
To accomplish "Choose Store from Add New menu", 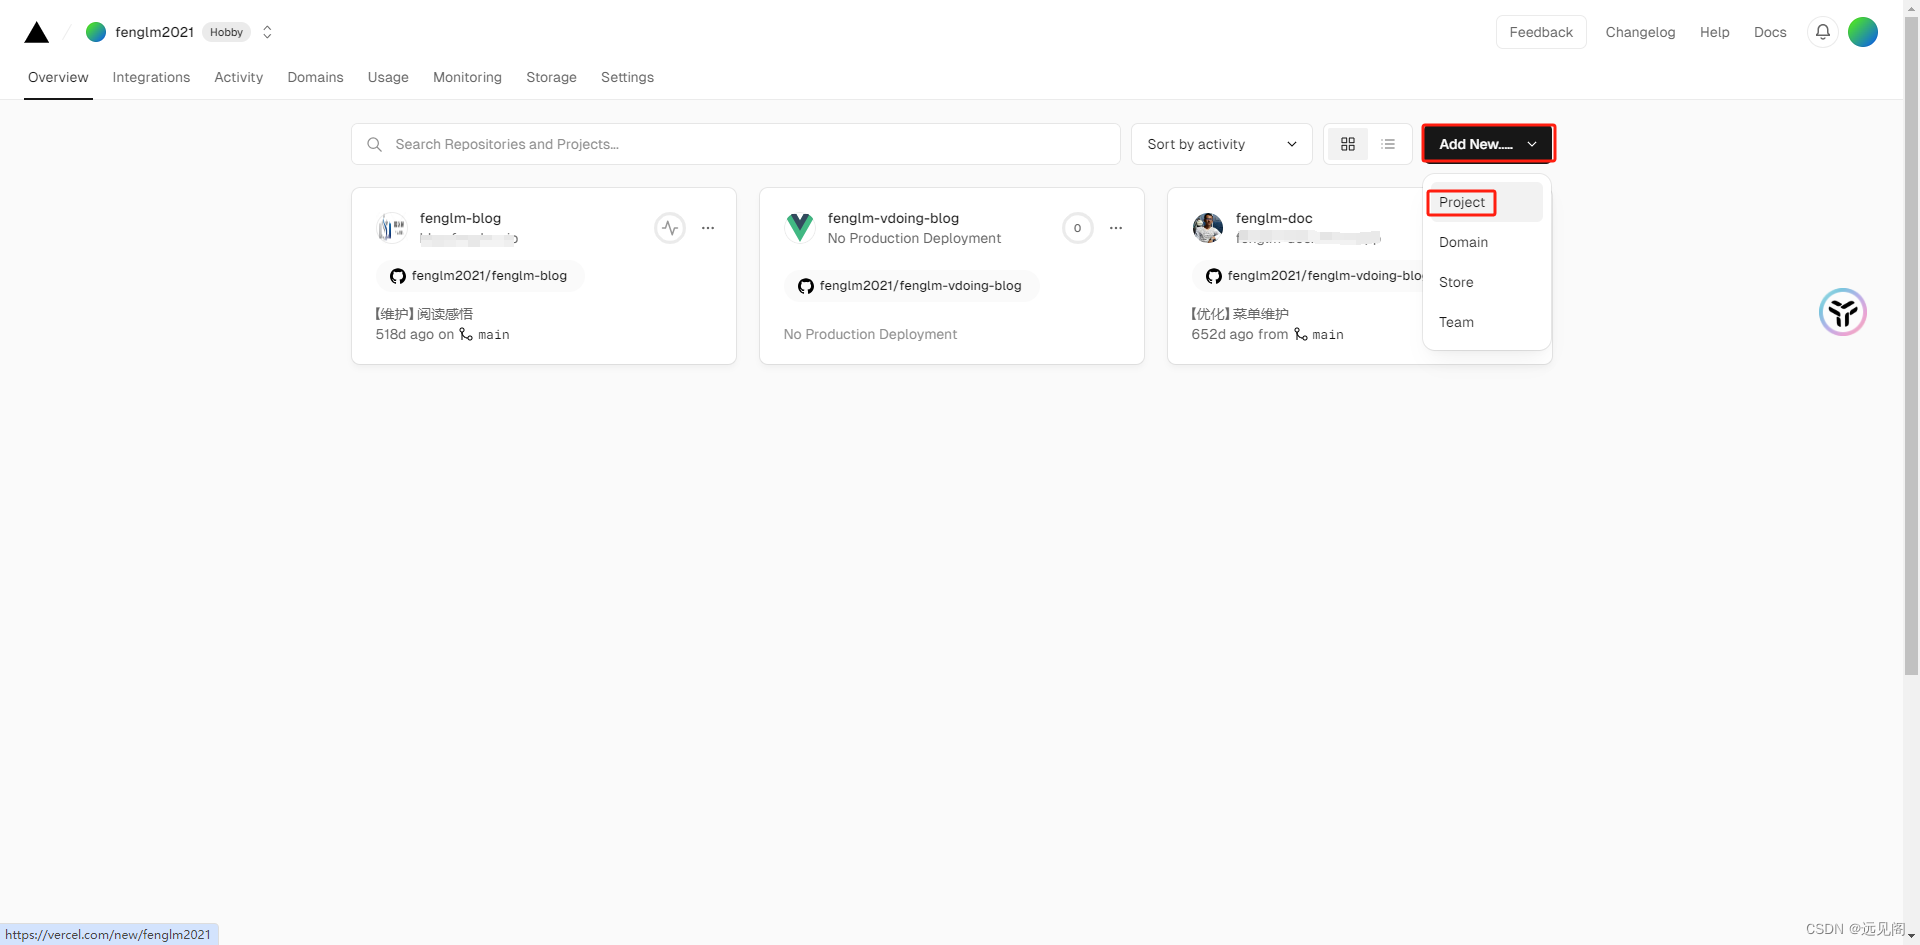I will pos(1485,282).
